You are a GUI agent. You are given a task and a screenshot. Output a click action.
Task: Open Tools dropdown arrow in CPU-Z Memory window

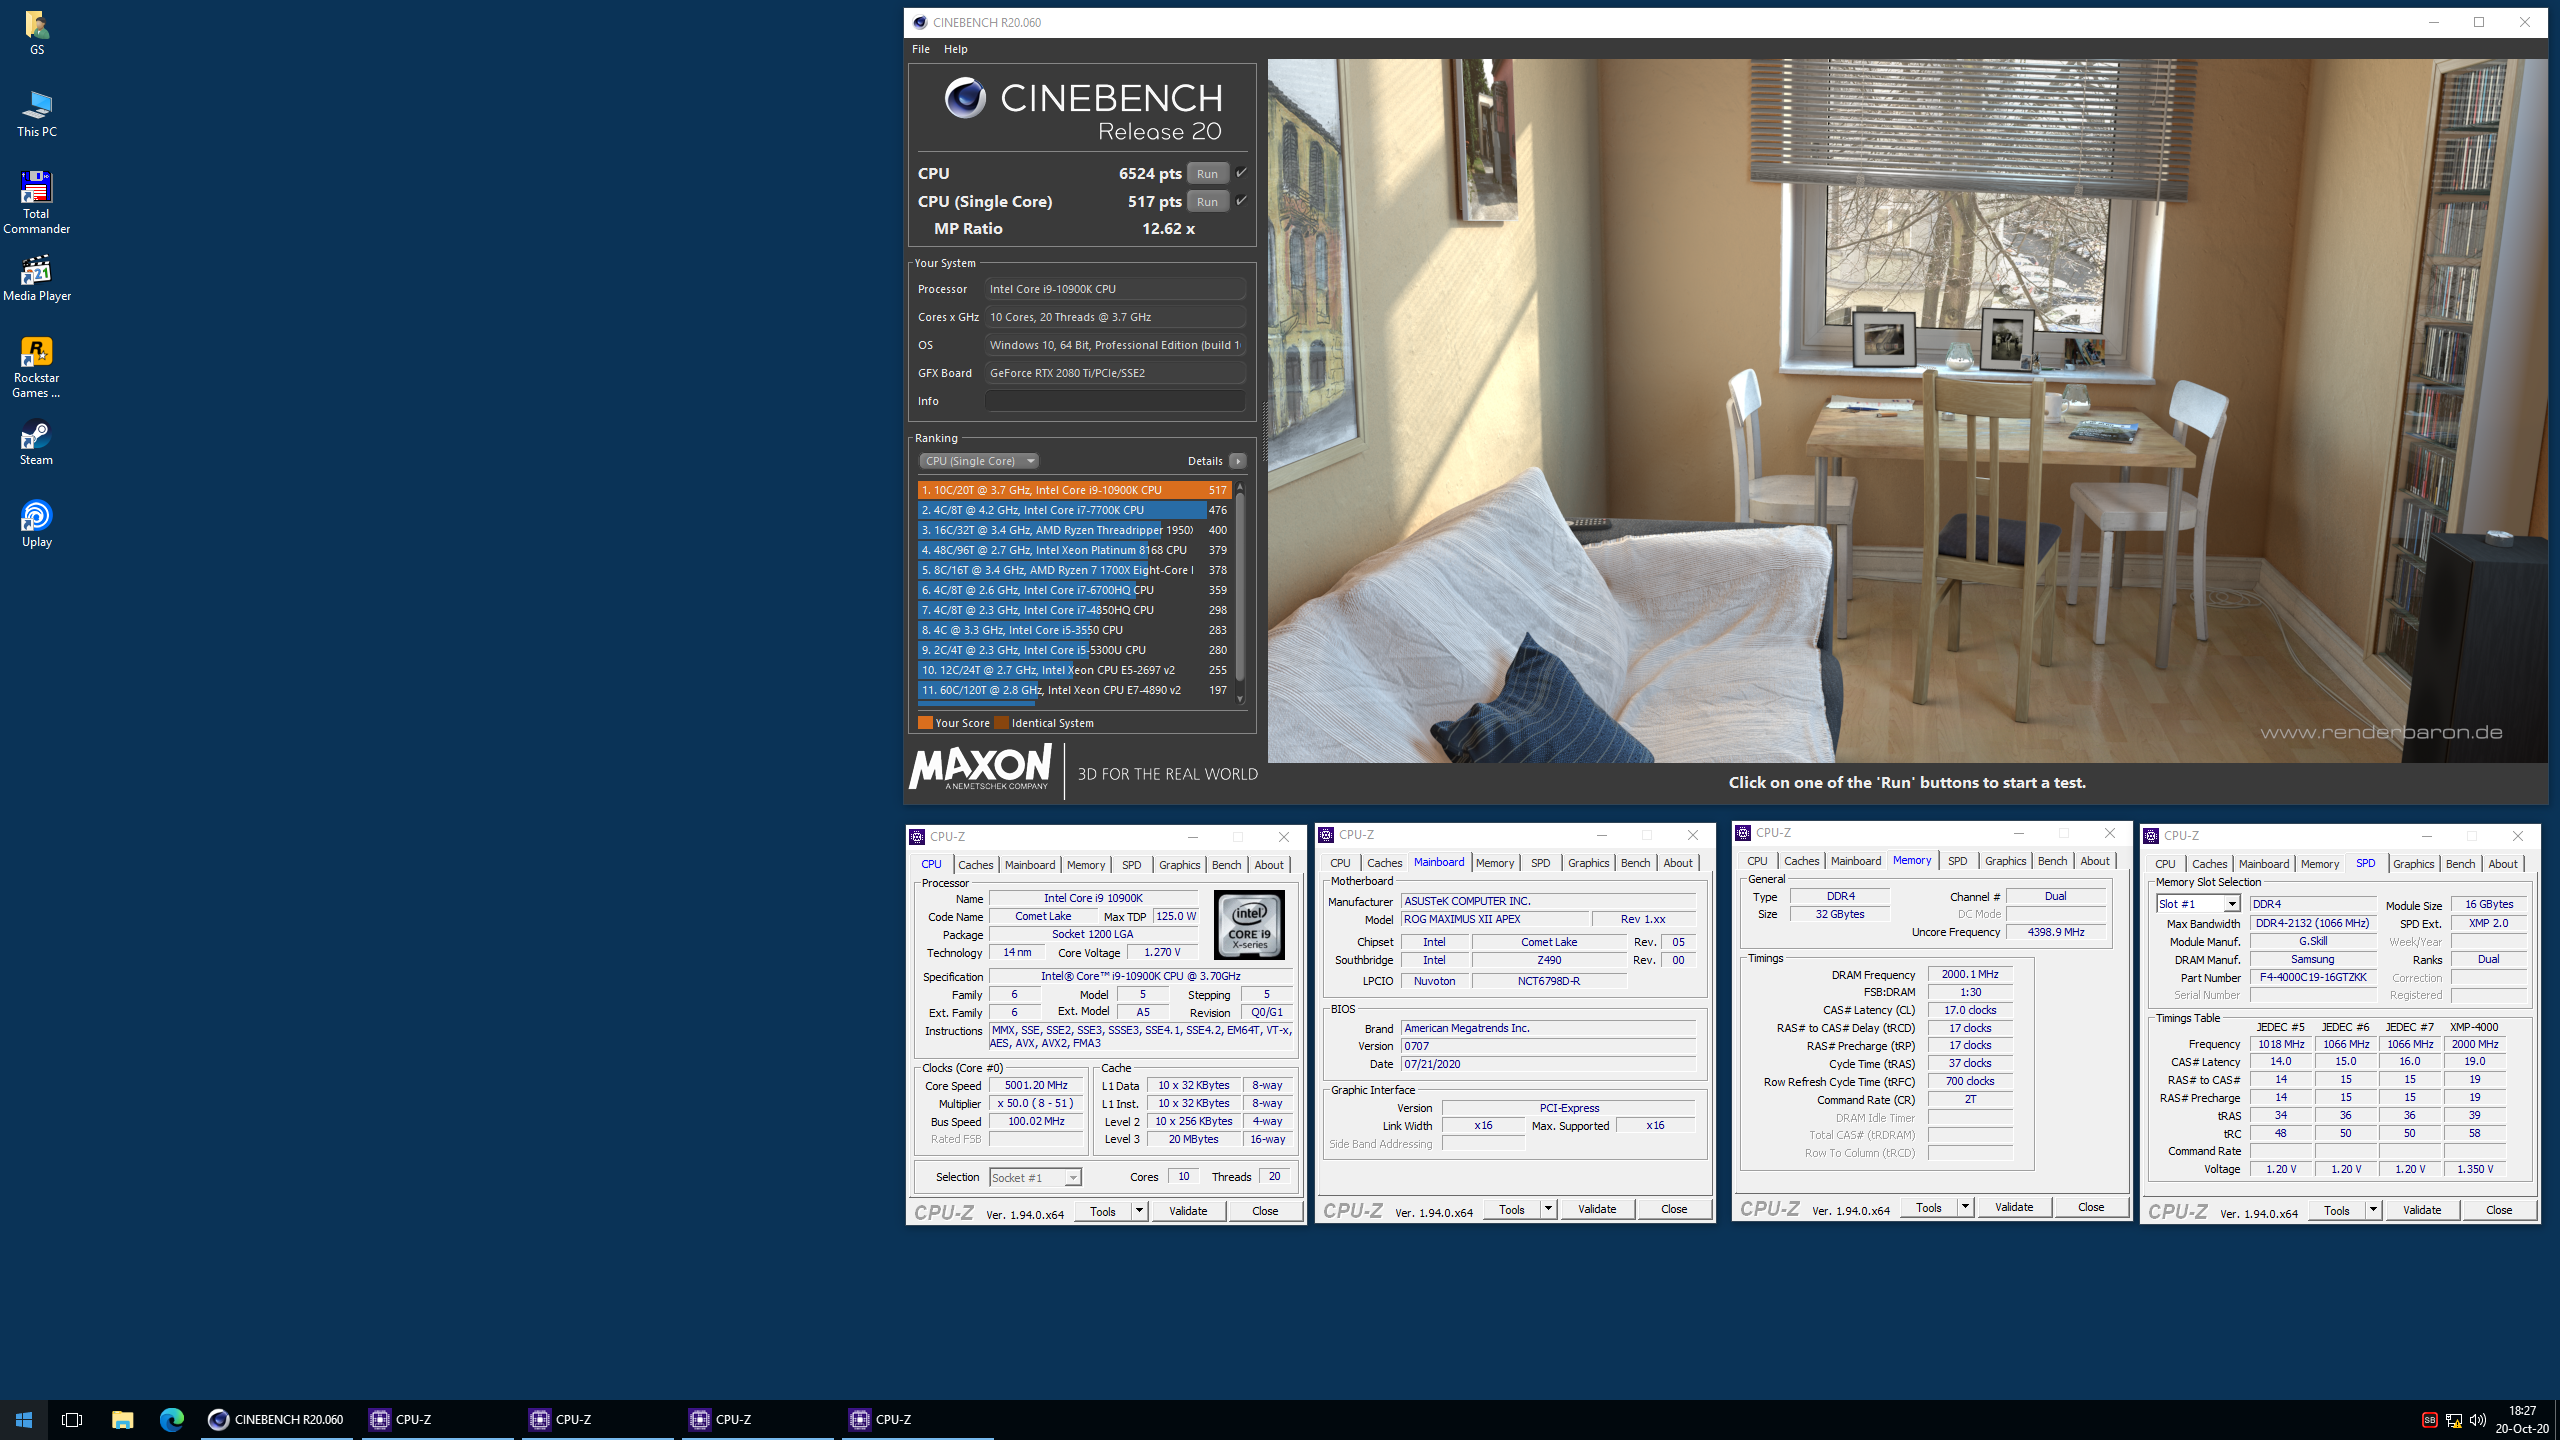(1965, 1207)
